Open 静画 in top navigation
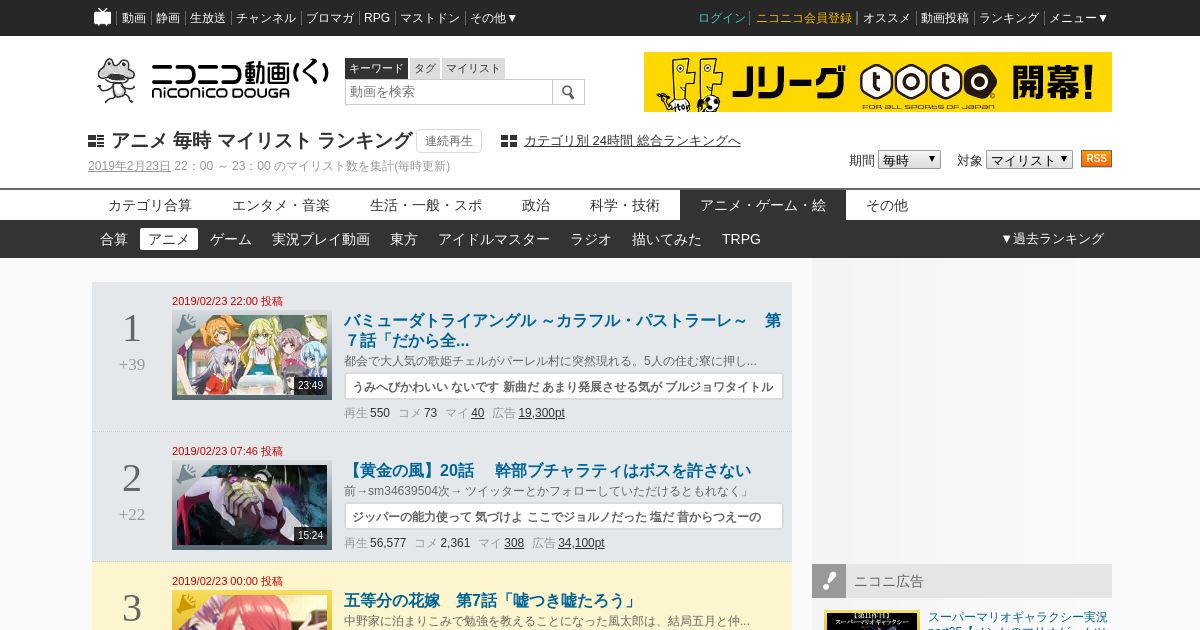This screenshot has height=630, width=1200. pyautogui.click(x=168, y=18)
